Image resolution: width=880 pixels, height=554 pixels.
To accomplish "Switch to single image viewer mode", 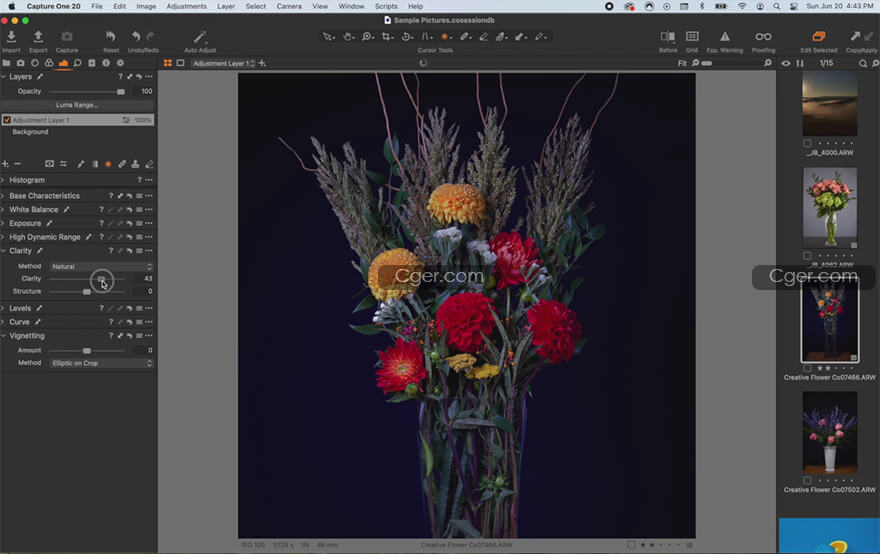I will point(180,63).
